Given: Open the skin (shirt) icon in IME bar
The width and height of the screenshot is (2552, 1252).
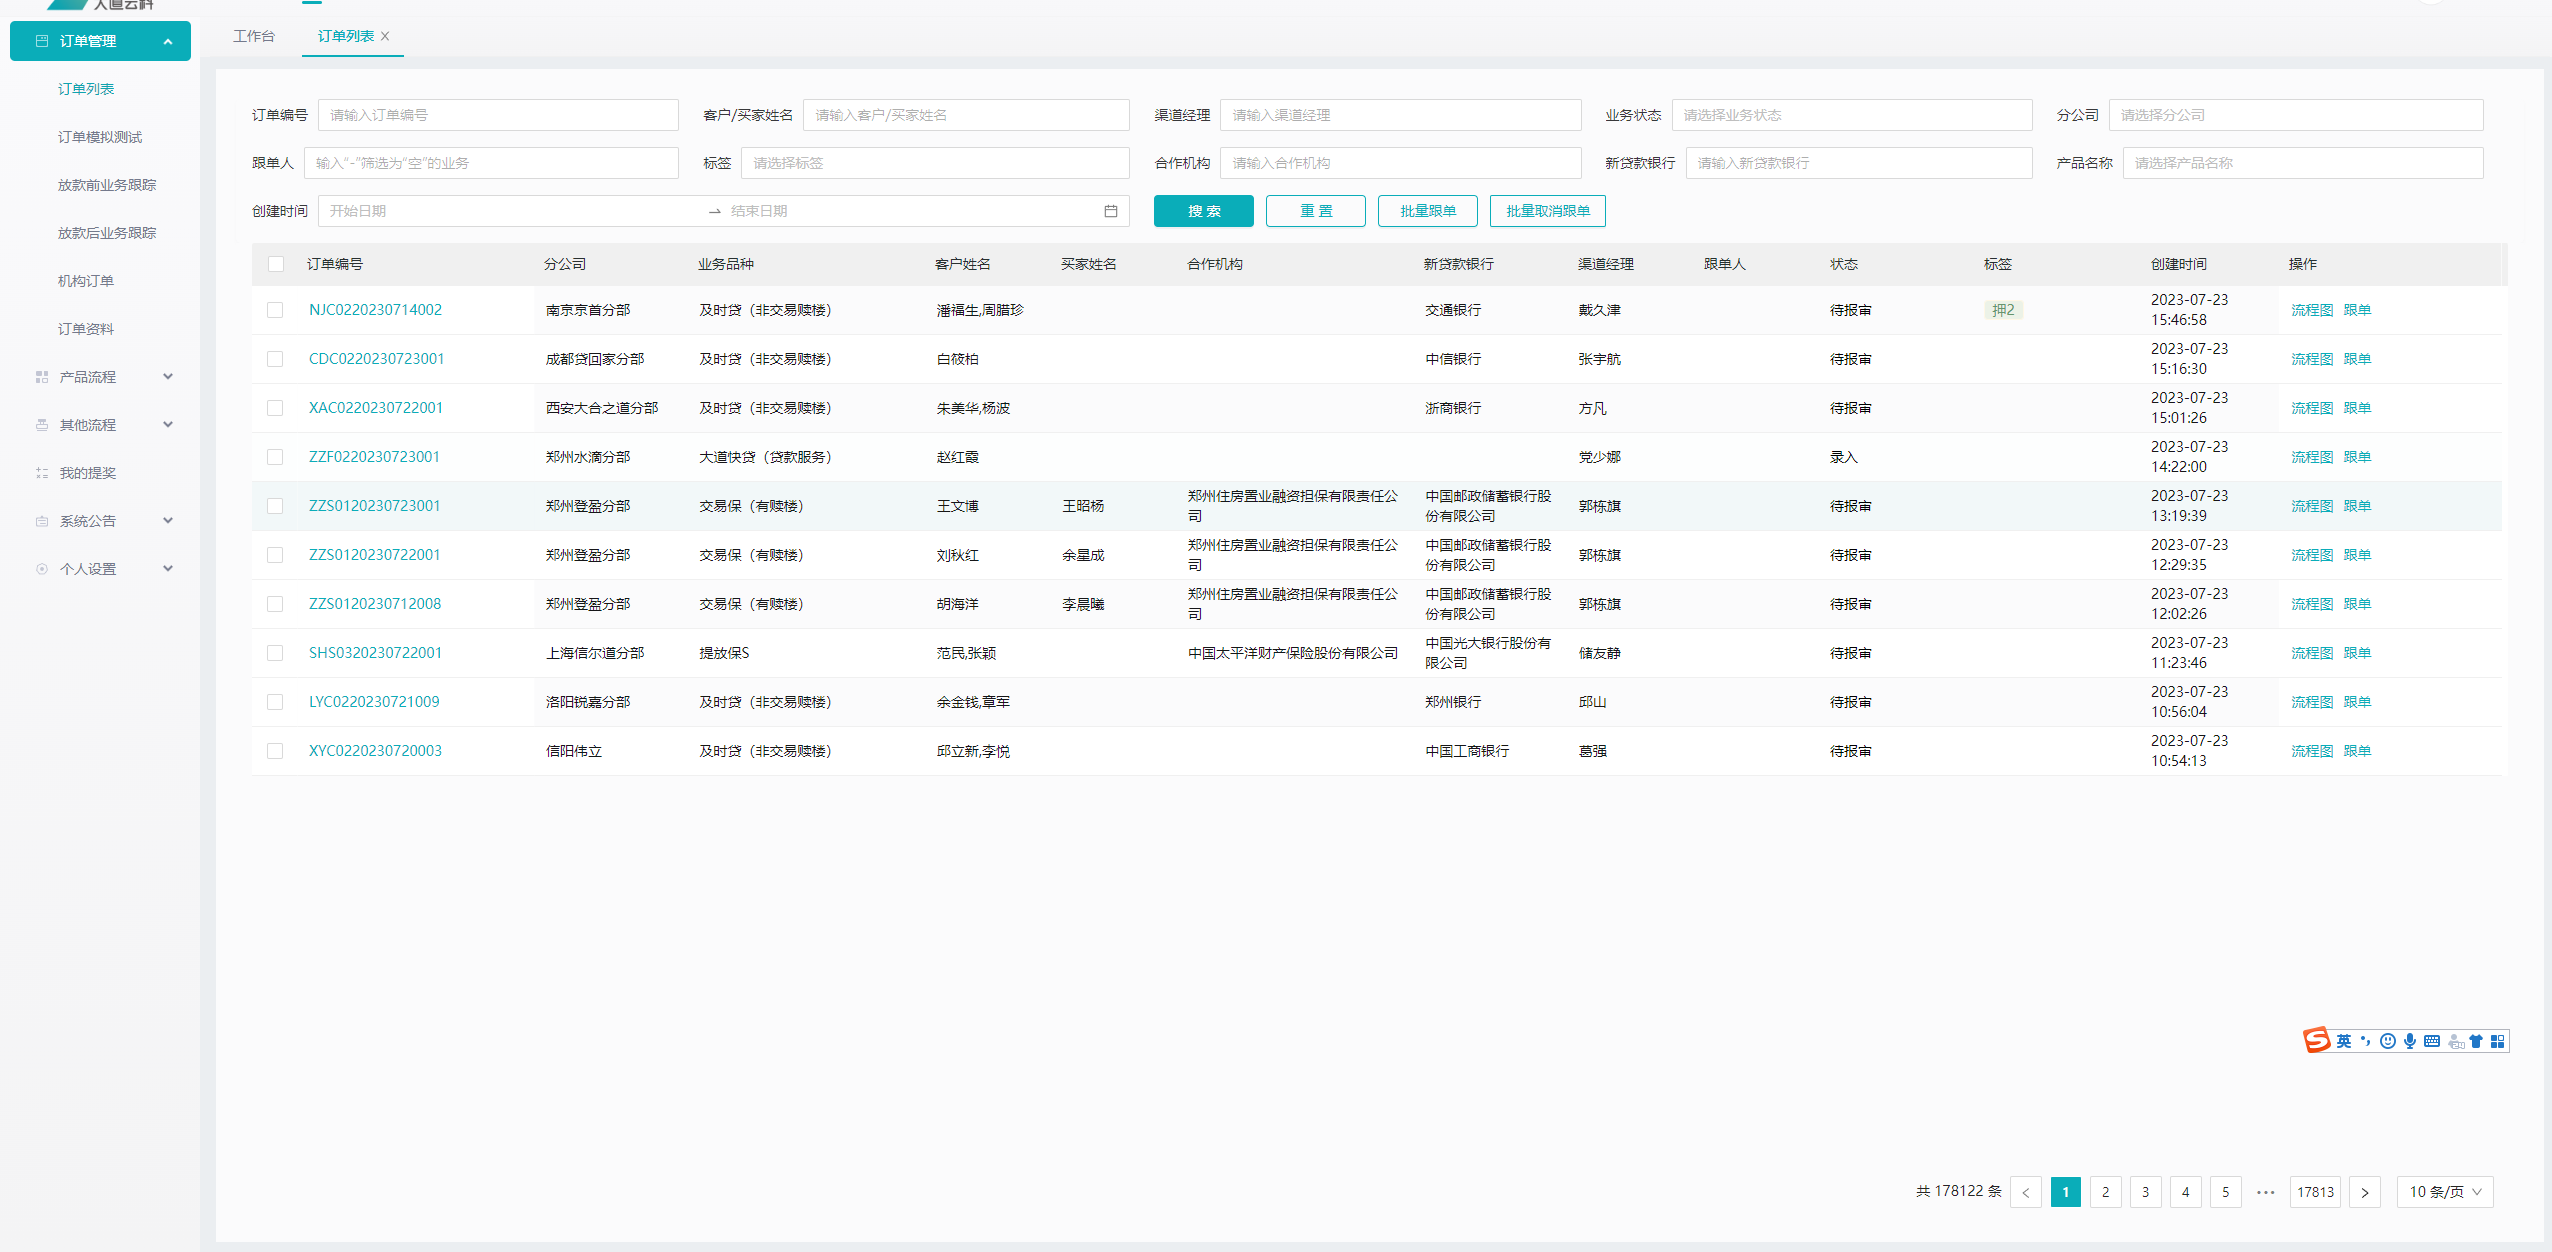Looking at the screenshot, I should [x=2476, y=1042].
